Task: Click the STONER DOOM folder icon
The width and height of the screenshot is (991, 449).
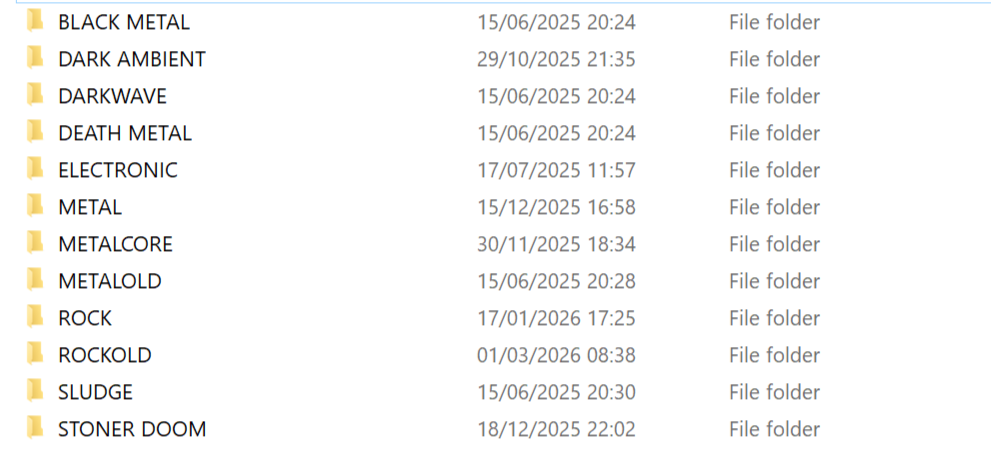Action: click(35, 429)
